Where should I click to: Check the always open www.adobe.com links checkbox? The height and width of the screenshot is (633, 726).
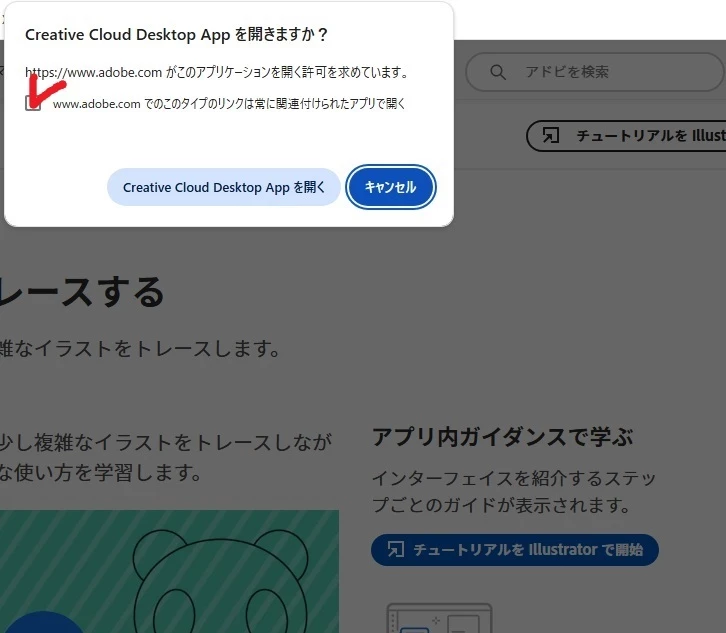tap(33, 103)
